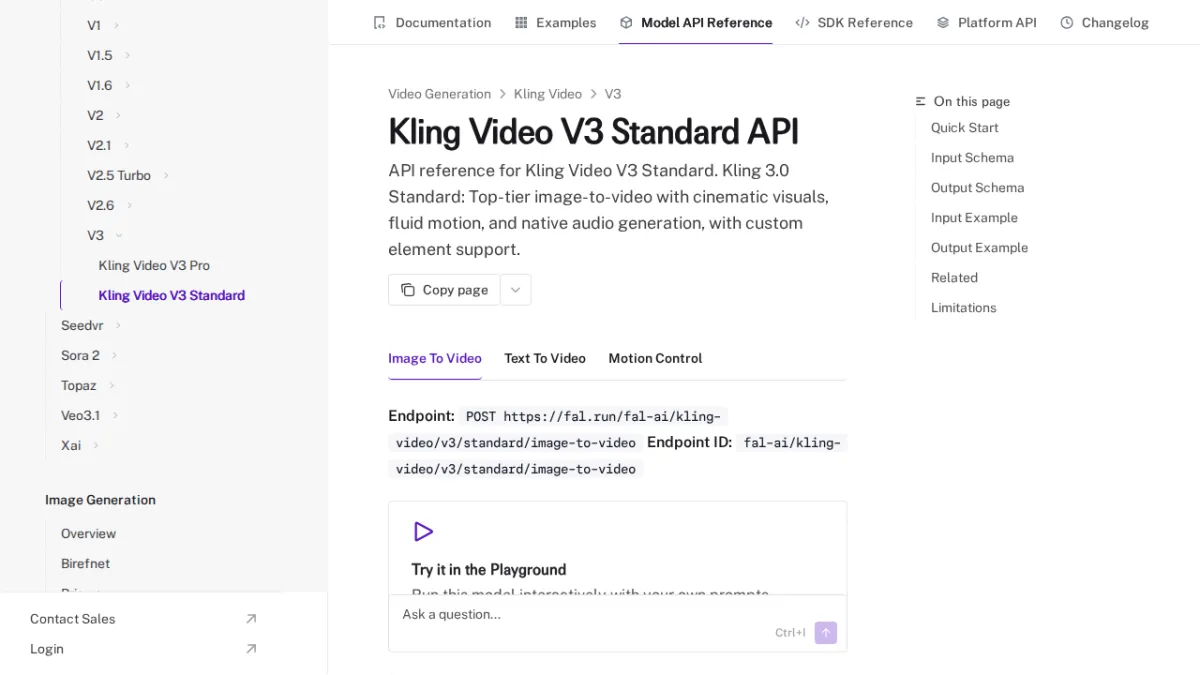The height and width of the screenshot is (675, 1200).
Task: Select the Motion Control tab
Action: click(655, 358)
